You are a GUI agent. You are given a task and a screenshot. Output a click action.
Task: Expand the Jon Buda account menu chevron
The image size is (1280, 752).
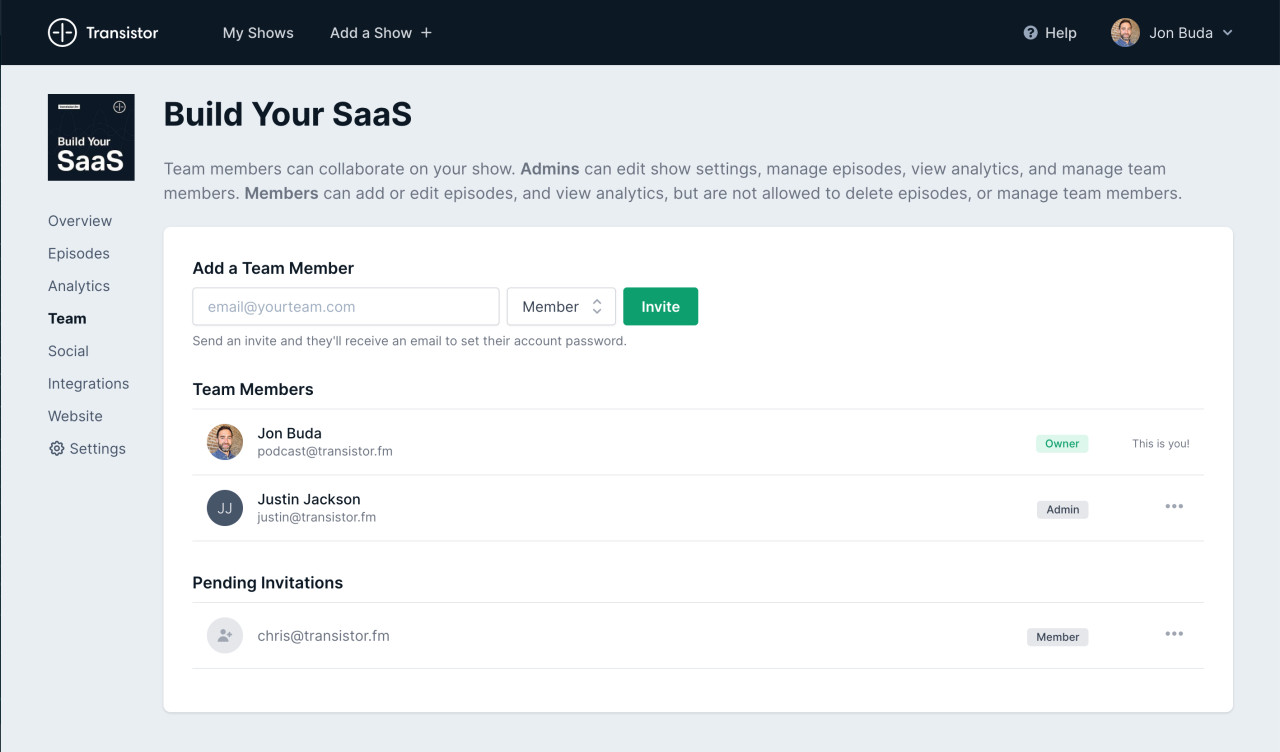point(1228,33)
